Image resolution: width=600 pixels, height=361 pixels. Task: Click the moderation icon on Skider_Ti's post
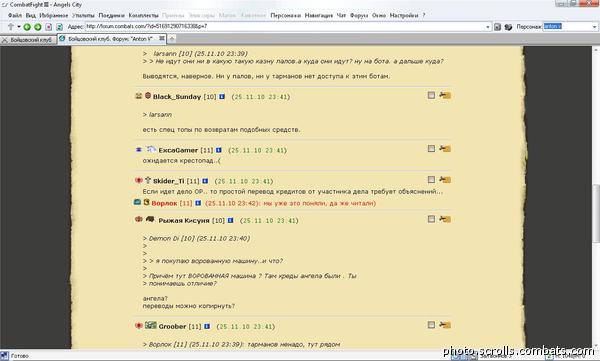pyautogui.click(x=445, y=180)
